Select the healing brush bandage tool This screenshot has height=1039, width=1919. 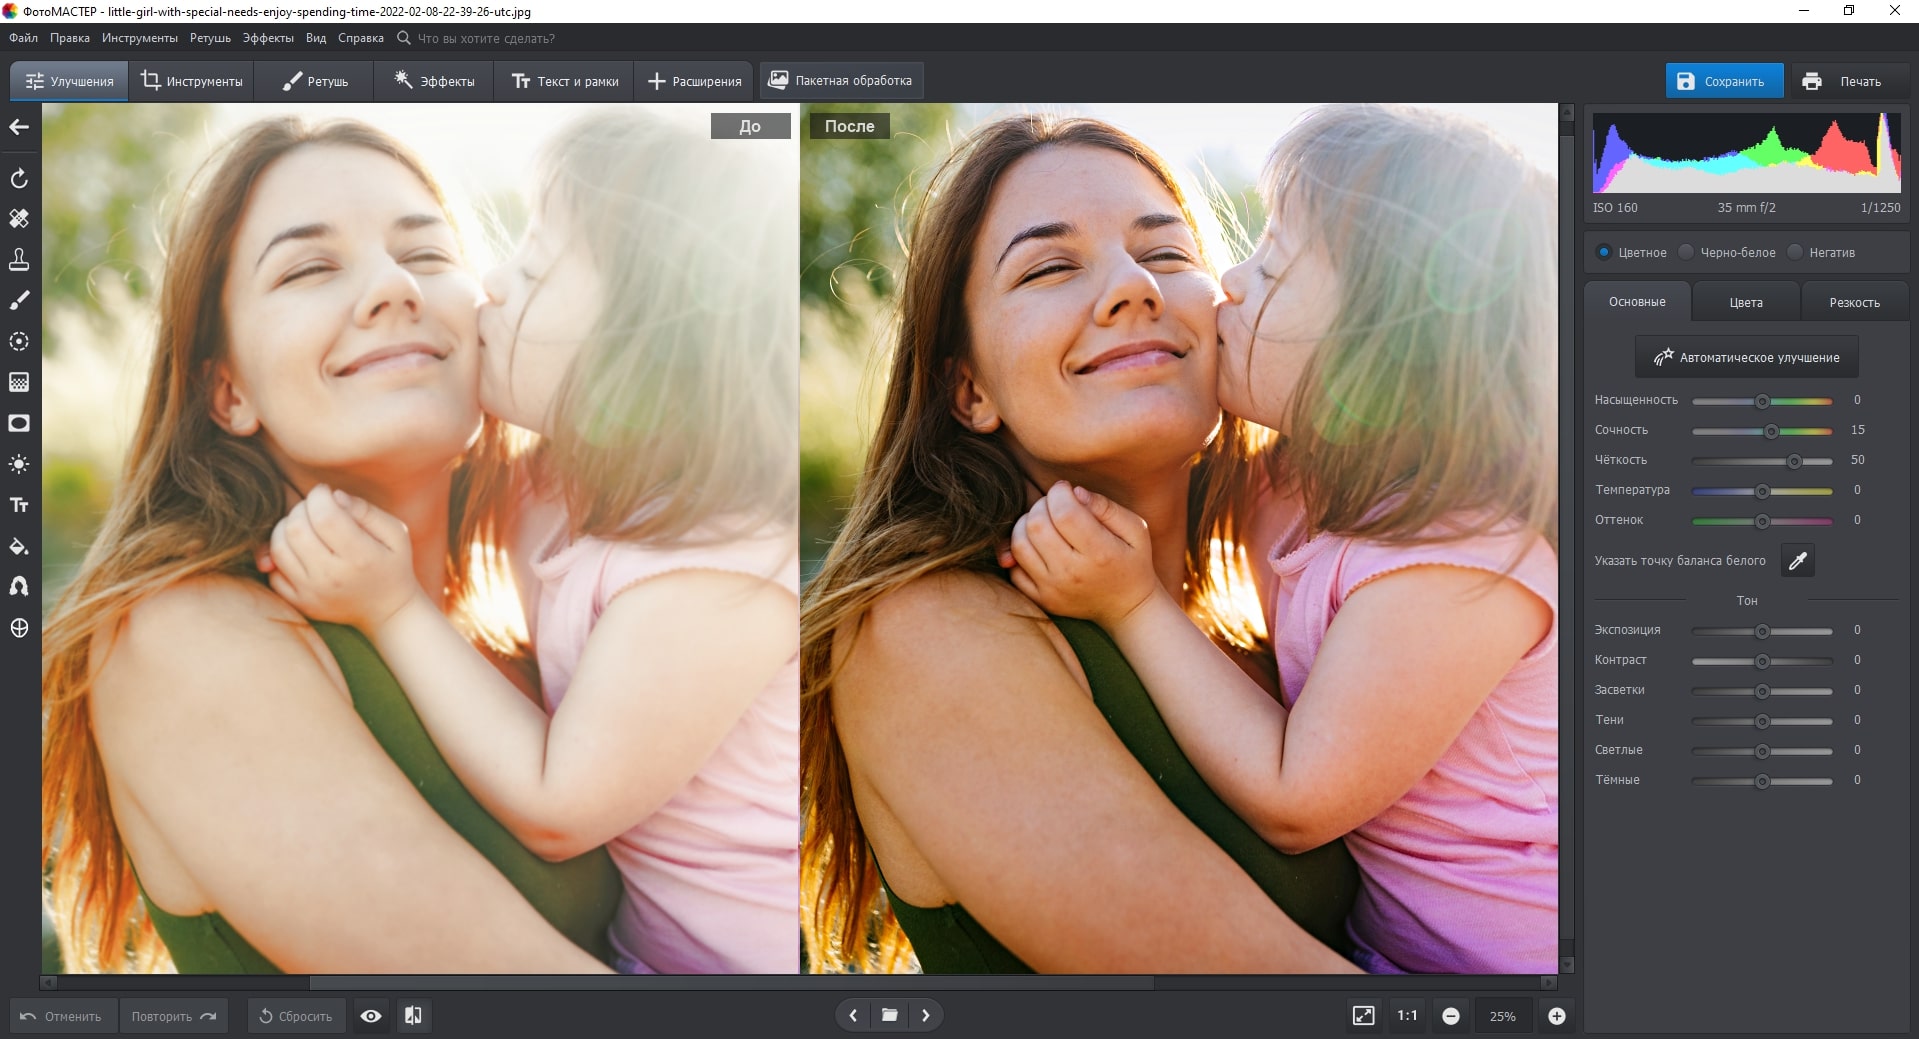(x=19, y=218)
